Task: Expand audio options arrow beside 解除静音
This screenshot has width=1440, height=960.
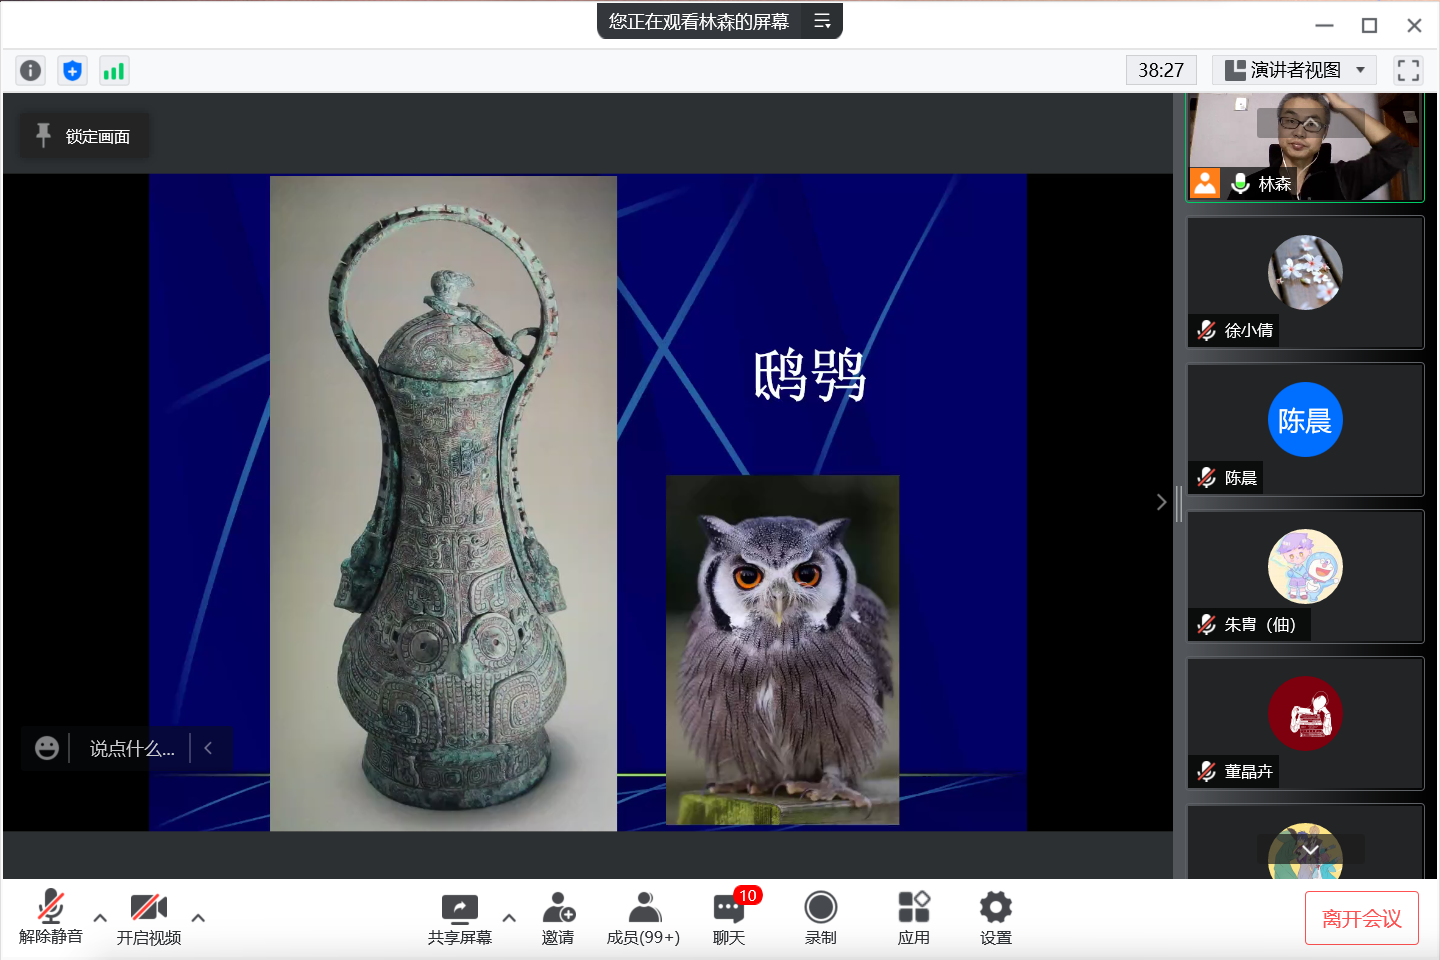Action: [x=100, y=917]
